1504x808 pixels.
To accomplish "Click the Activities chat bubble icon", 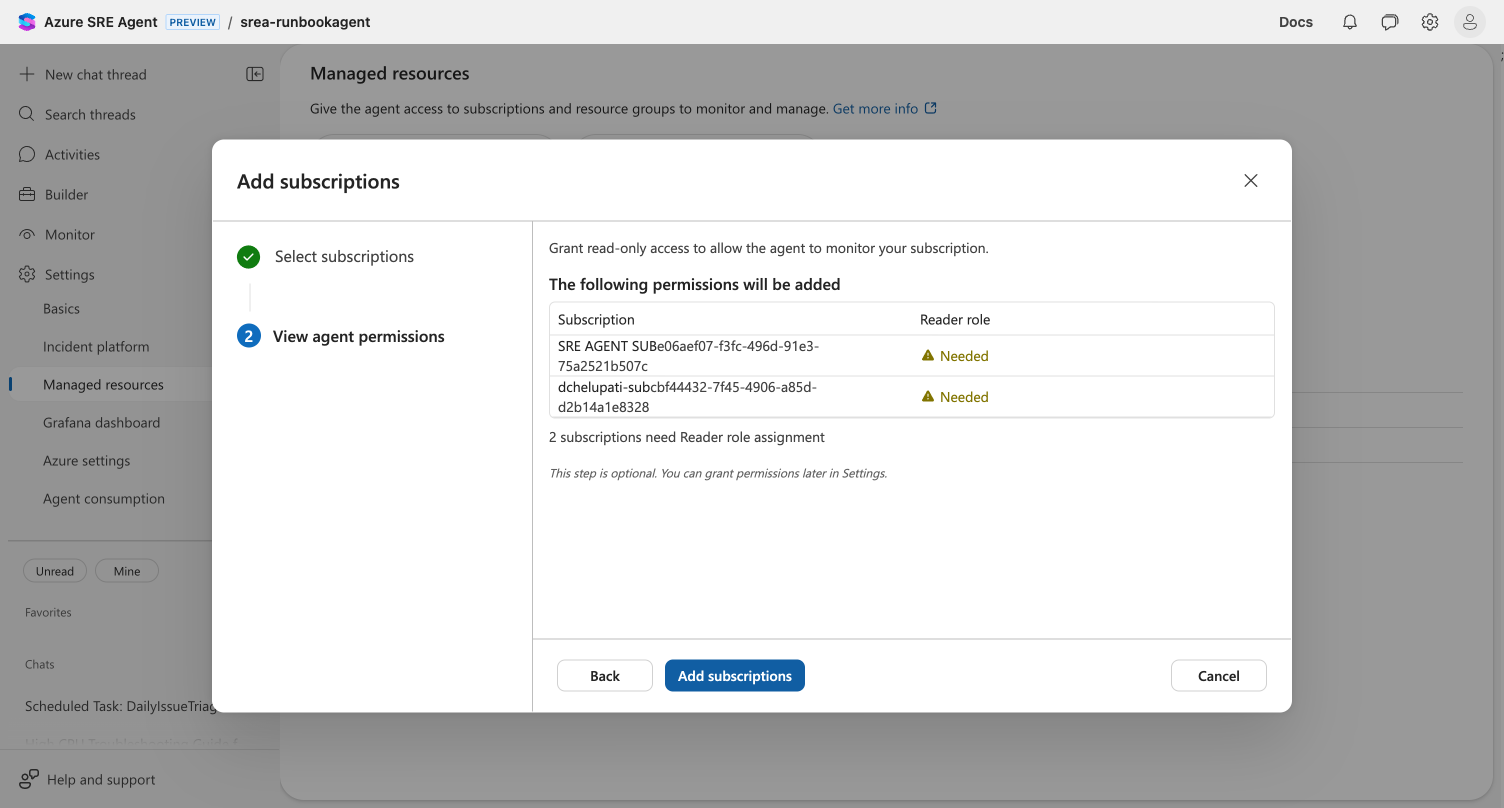I will (x=27, y=154).
